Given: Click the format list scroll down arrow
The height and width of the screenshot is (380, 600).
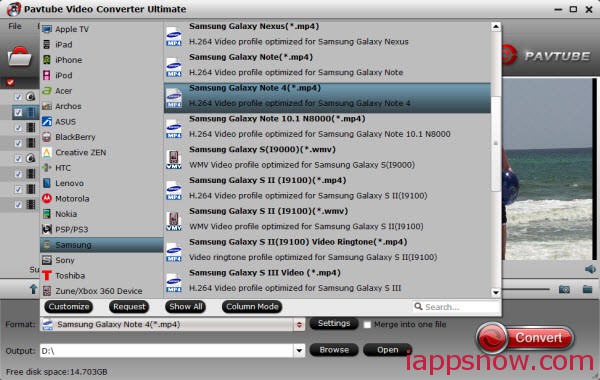Looking at the screenshot, I should pos(496,293).
